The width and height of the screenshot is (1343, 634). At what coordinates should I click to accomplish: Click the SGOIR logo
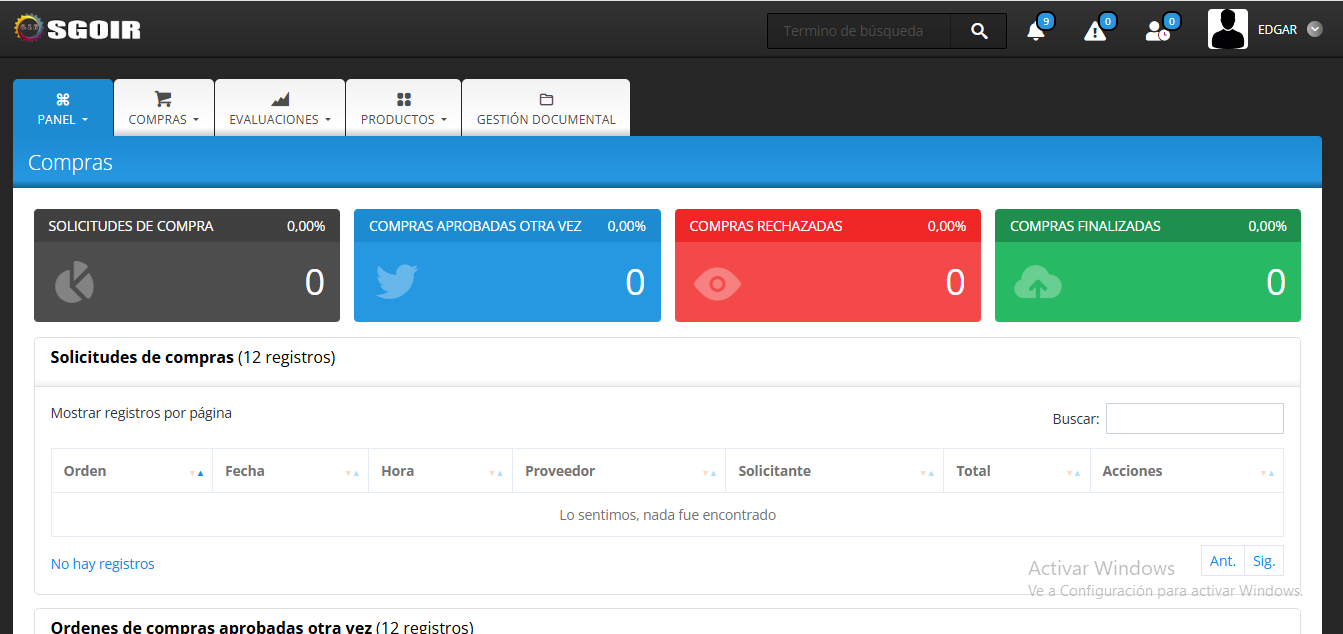(x=78, y=29)
